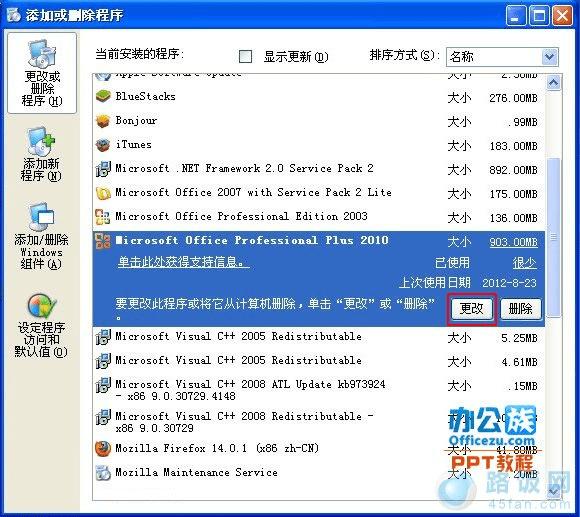Click the vertical scrollbar thumb
Viewport: 580px width, 517px height.
click(553, 237)
